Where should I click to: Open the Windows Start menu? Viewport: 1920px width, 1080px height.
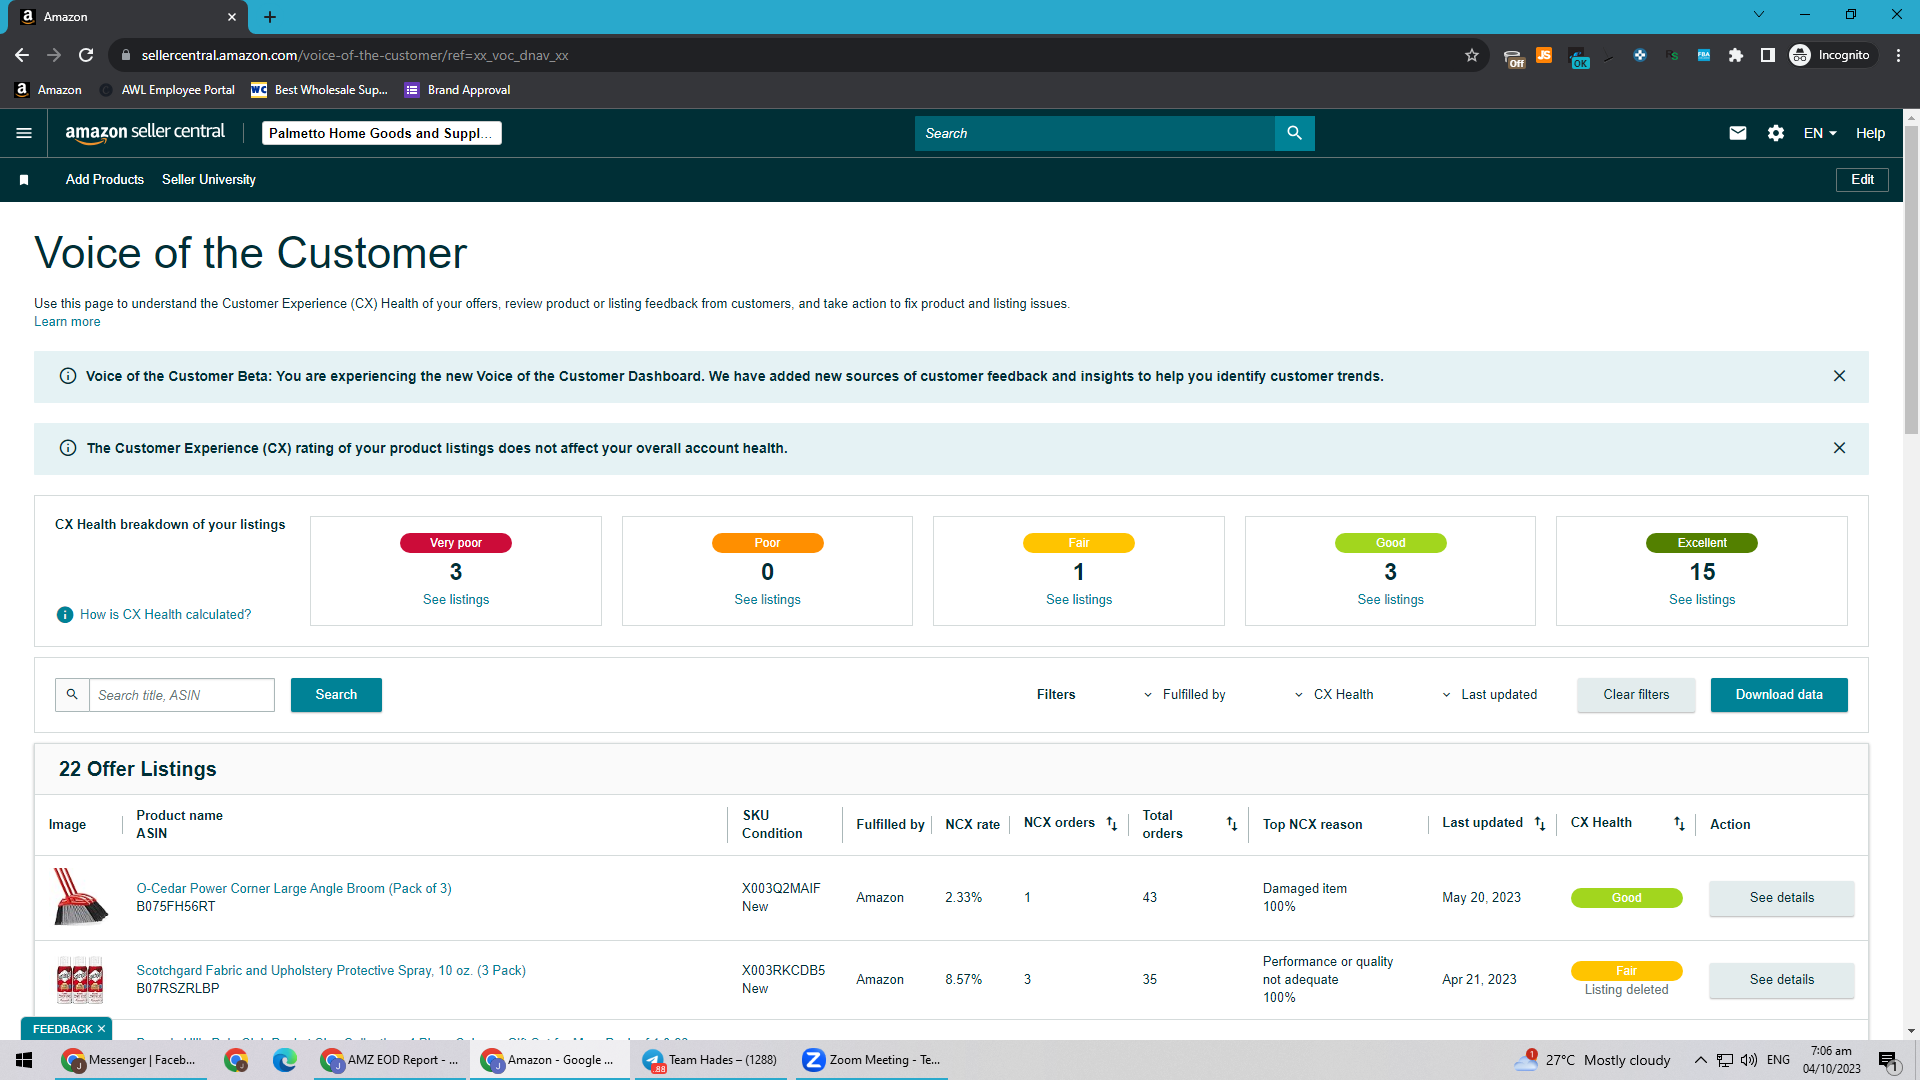(25, 1060)
